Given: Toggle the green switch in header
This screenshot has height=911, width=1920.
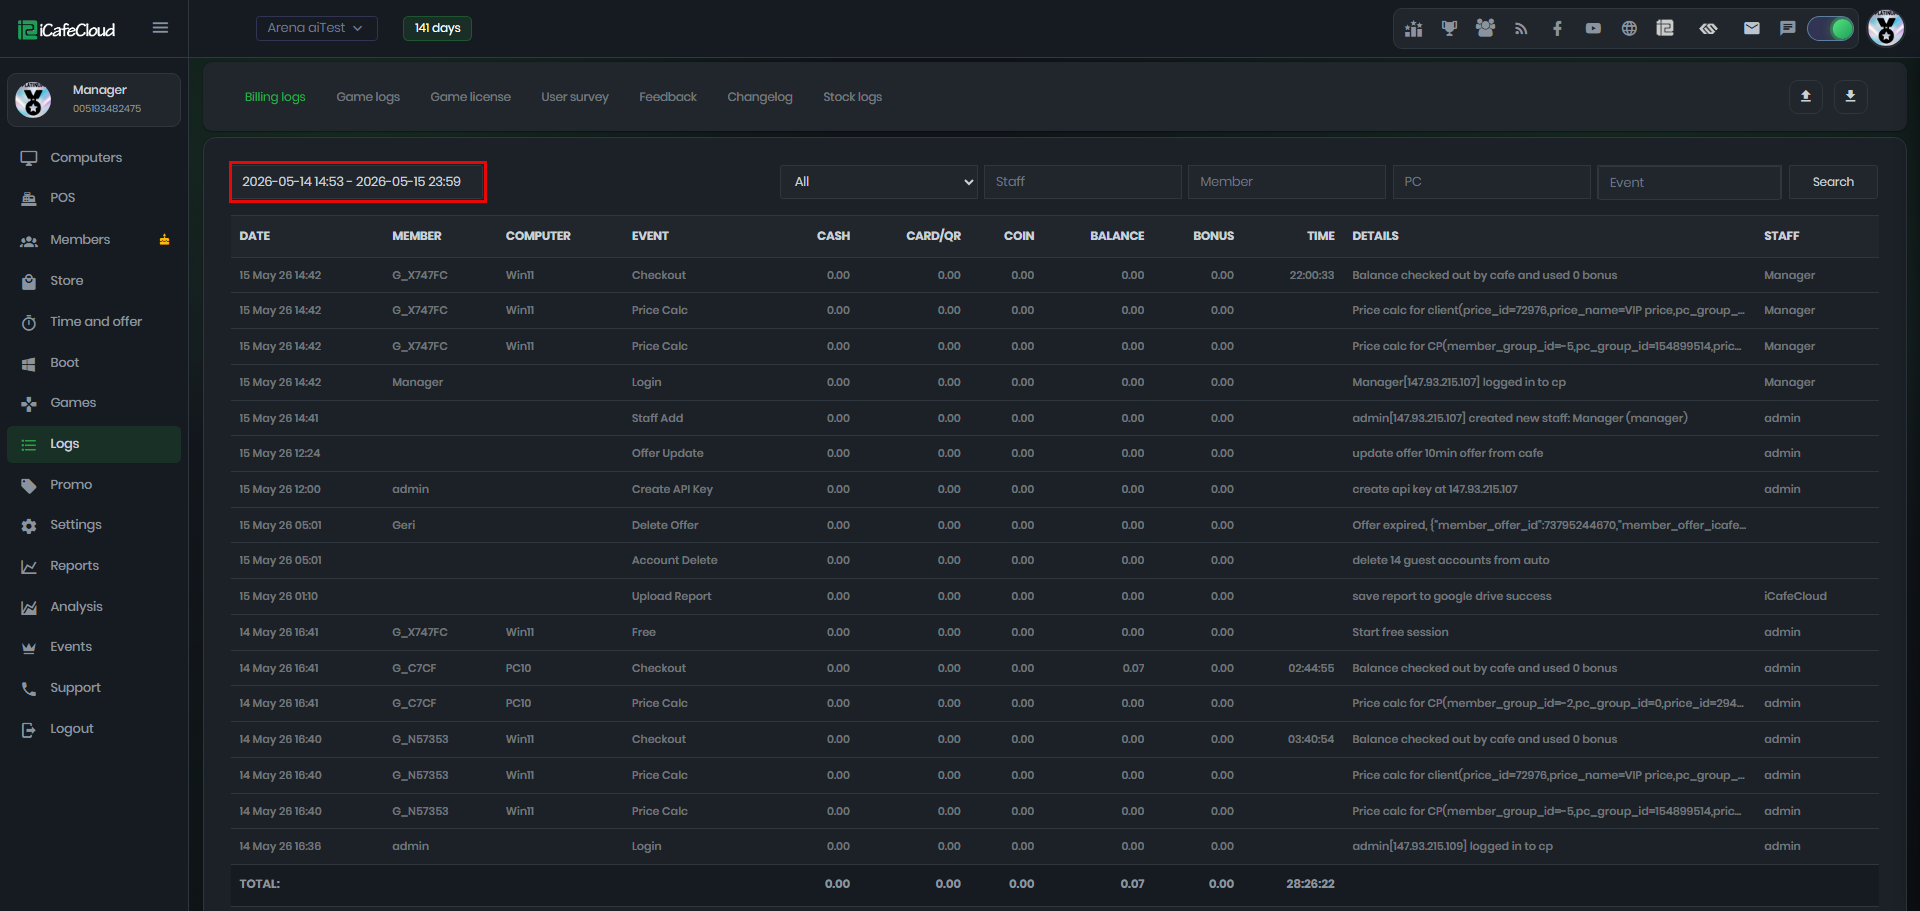Looking at the screenshot, I should click(1831, 28).
